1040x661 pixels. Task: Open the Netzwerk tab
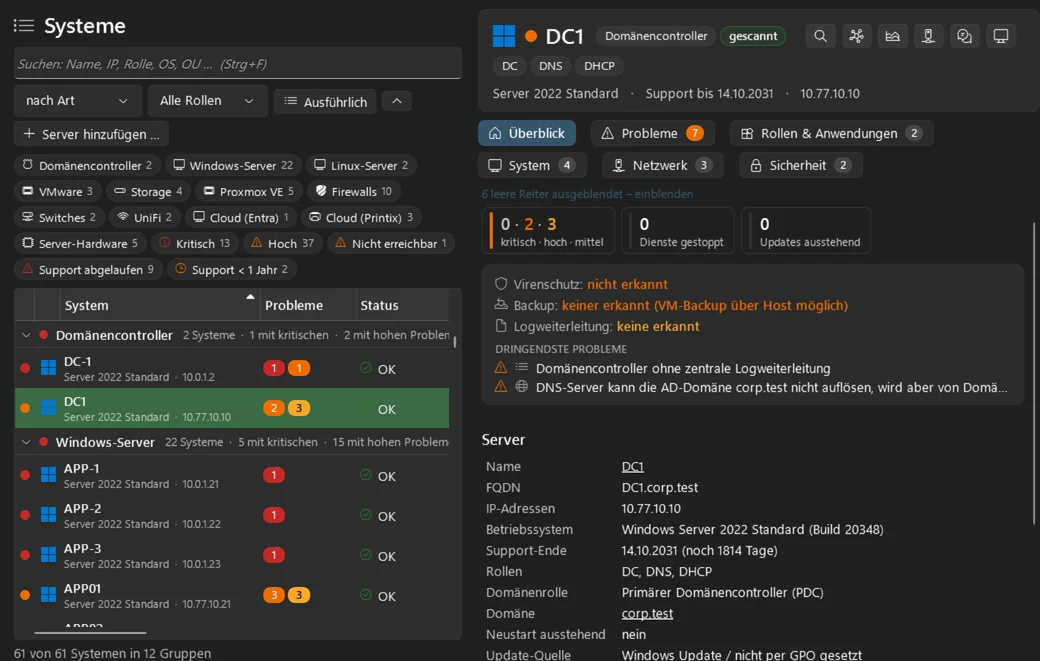[x=663, y=165]
